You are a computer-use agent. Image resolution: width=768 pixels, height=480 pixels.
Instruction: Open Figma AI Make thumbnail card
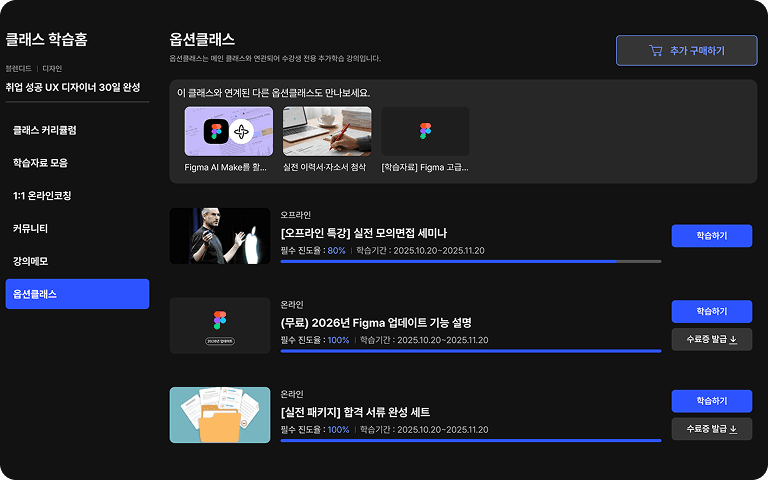pyautogui.click(x=229, y=131)
